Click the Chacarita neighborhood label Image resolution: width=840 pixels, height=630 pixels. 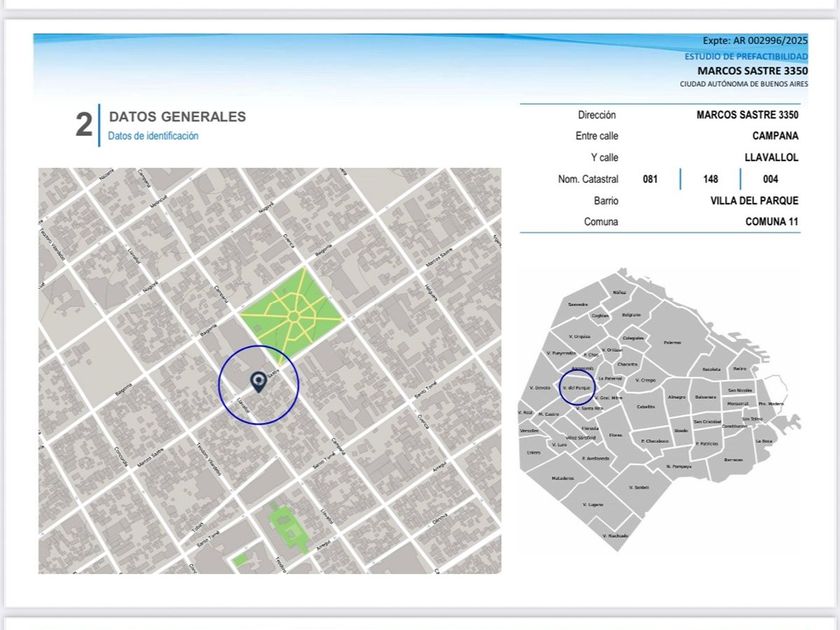pyautogui.click(x=627, y=364)
